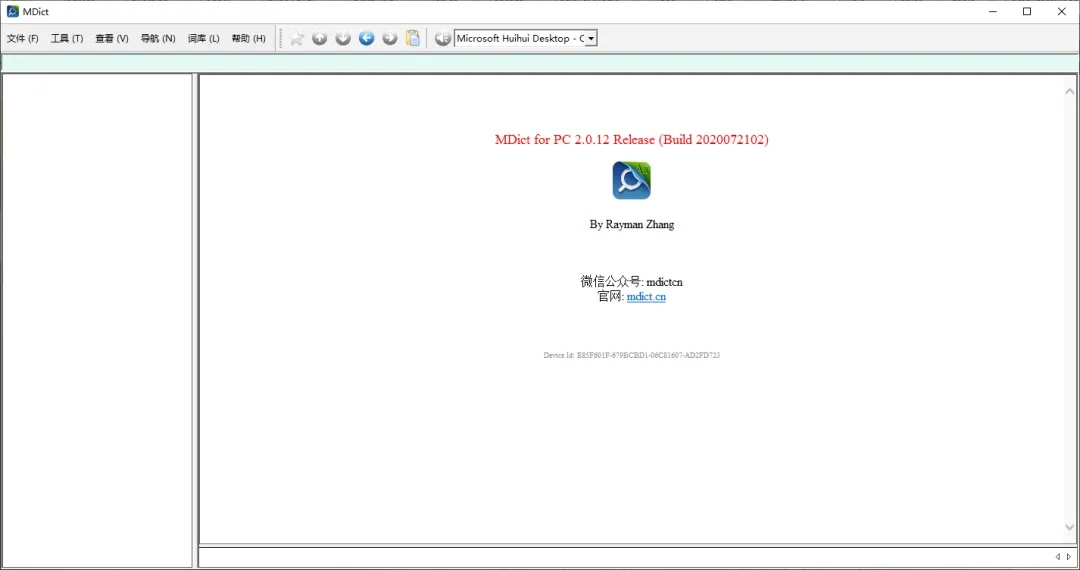Click the down arrow toolbar icon
This screenshot has width=1080, height=570.
pyautogui.click(x=343, y=38)
